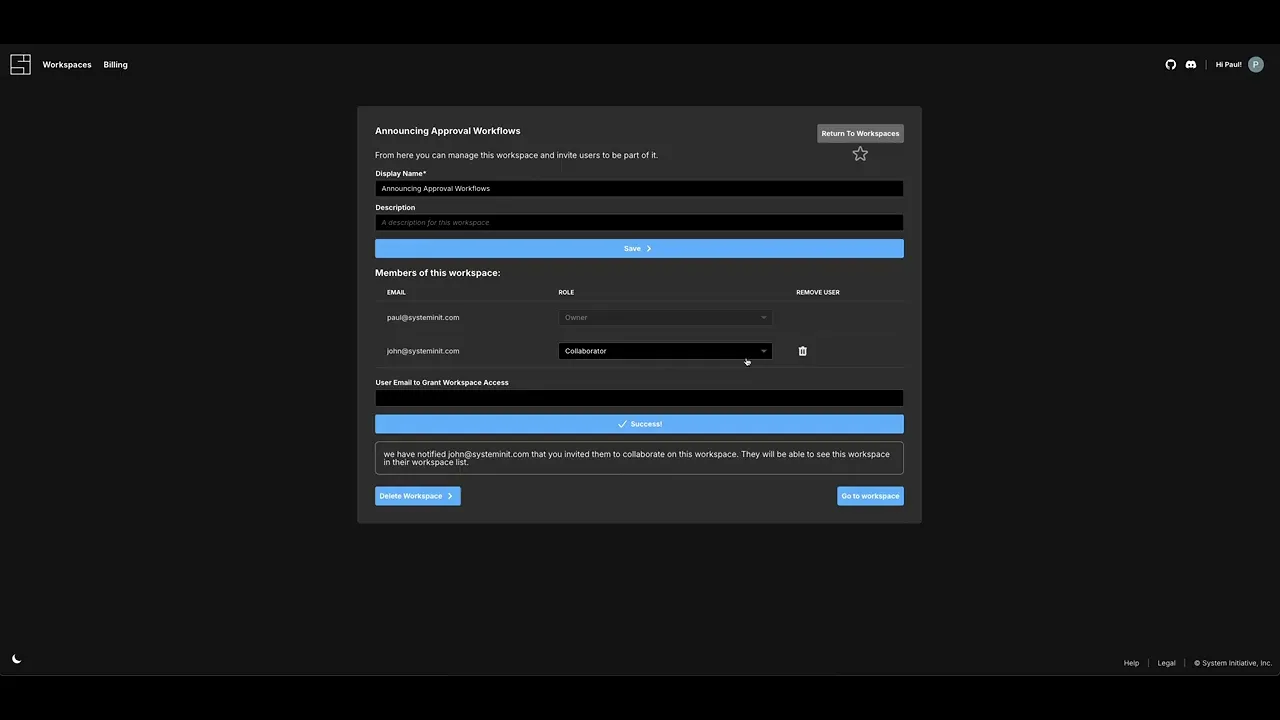Open the Discord icon link
The width and height of the screenshot is (1280, 720).
(1190, 65)
